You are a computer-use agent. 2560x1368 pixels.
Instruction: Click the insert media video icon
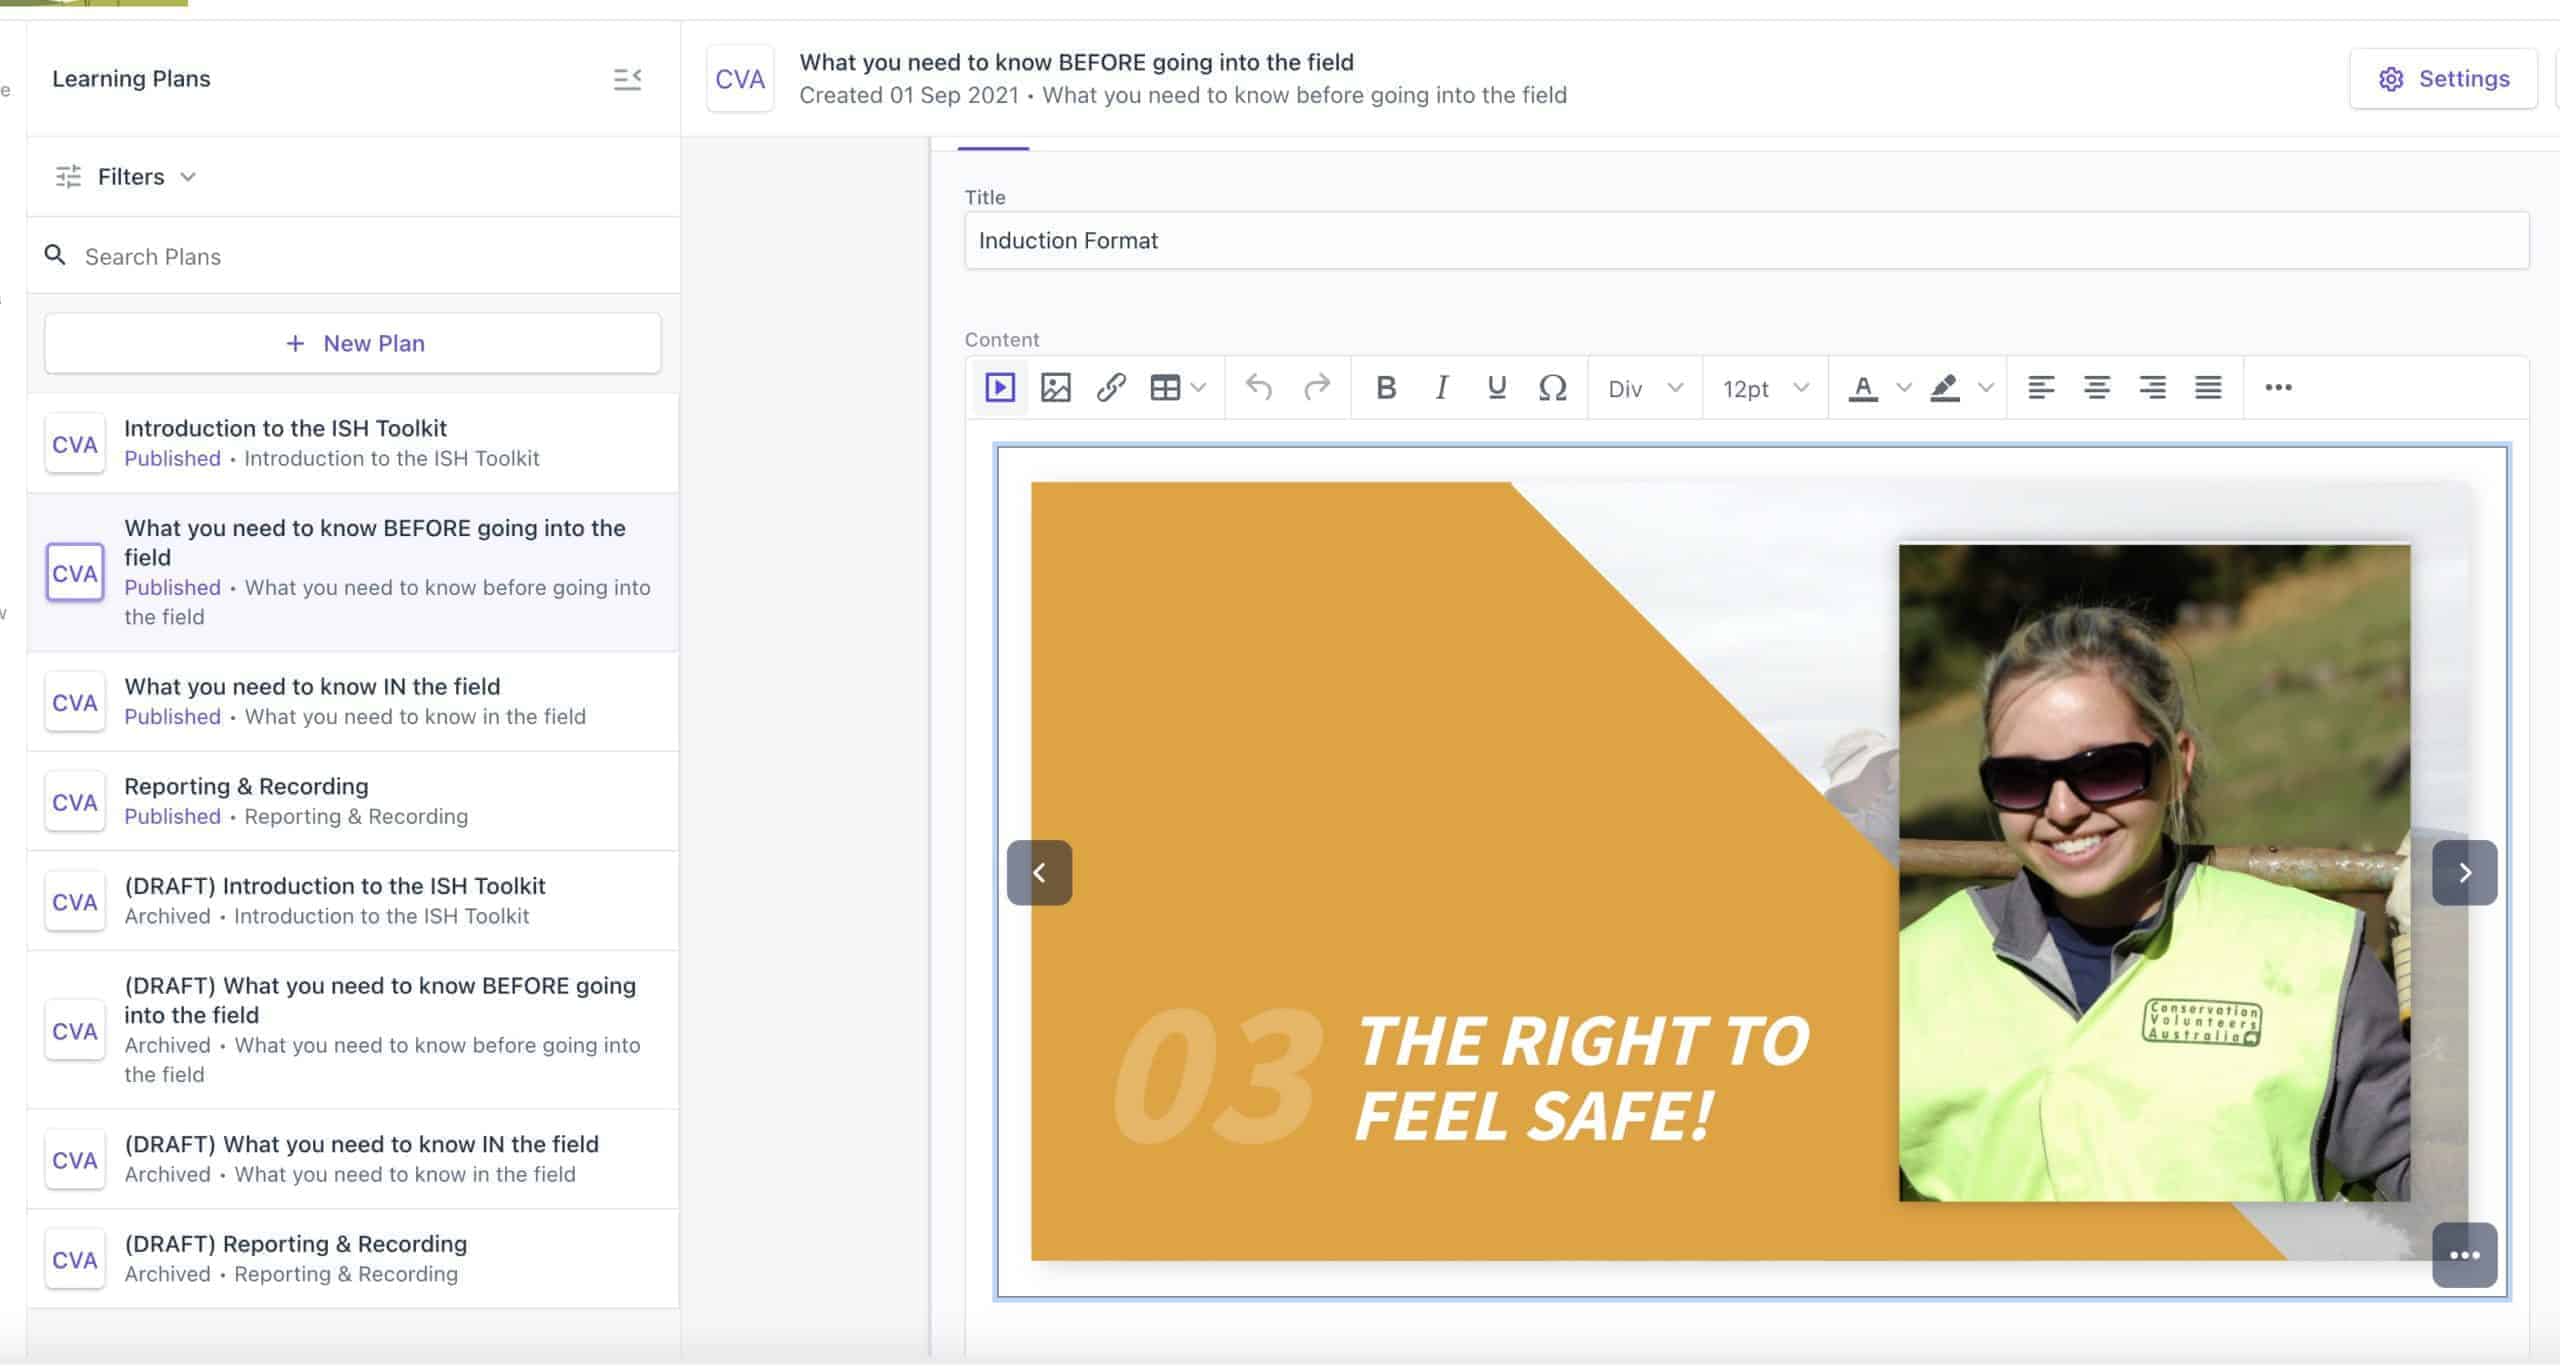[999, 388]
